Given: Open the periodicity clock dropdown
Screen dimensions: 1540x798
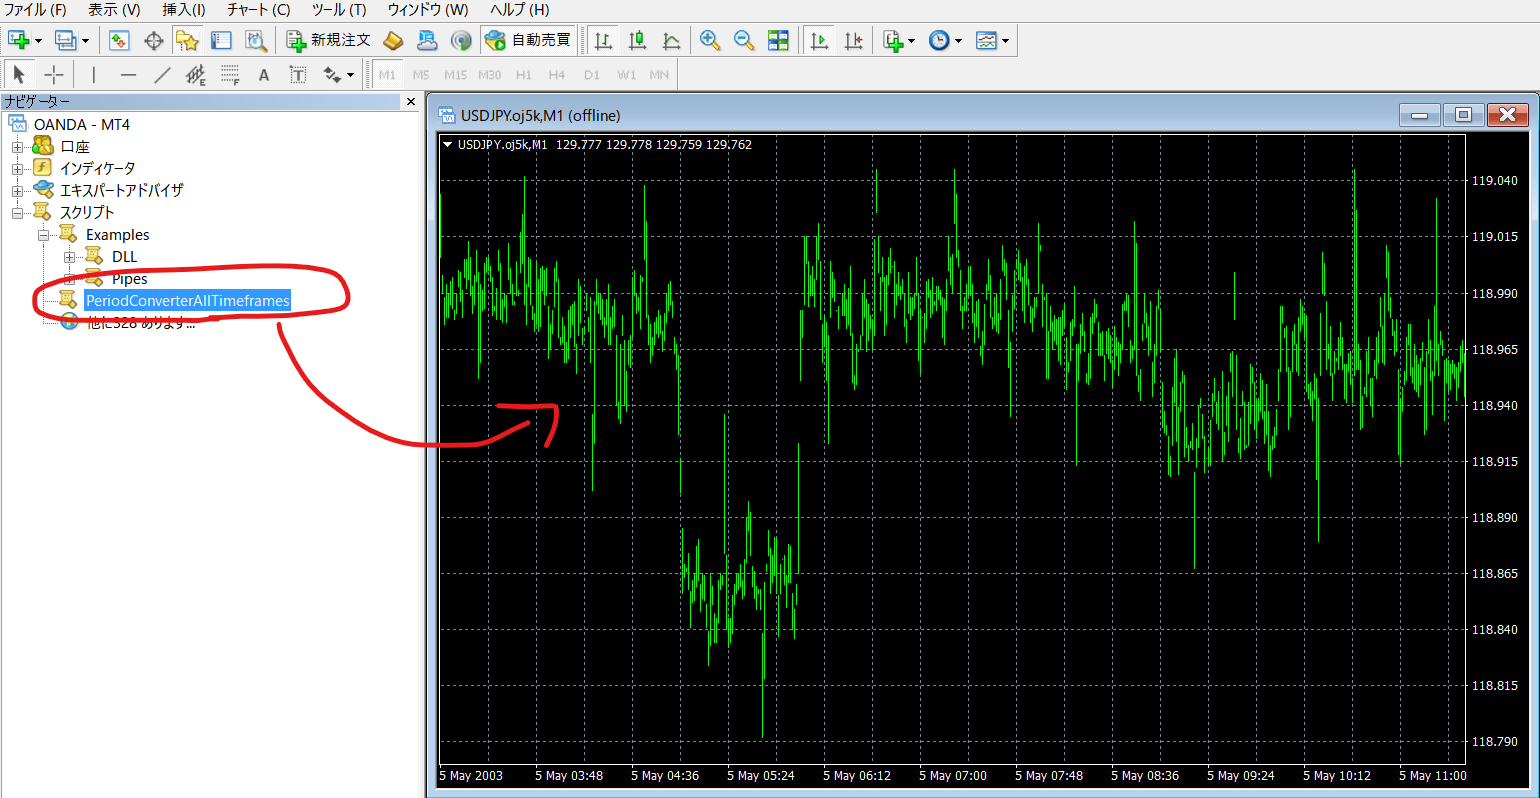Looking at the screenshot, I should 958,41.
